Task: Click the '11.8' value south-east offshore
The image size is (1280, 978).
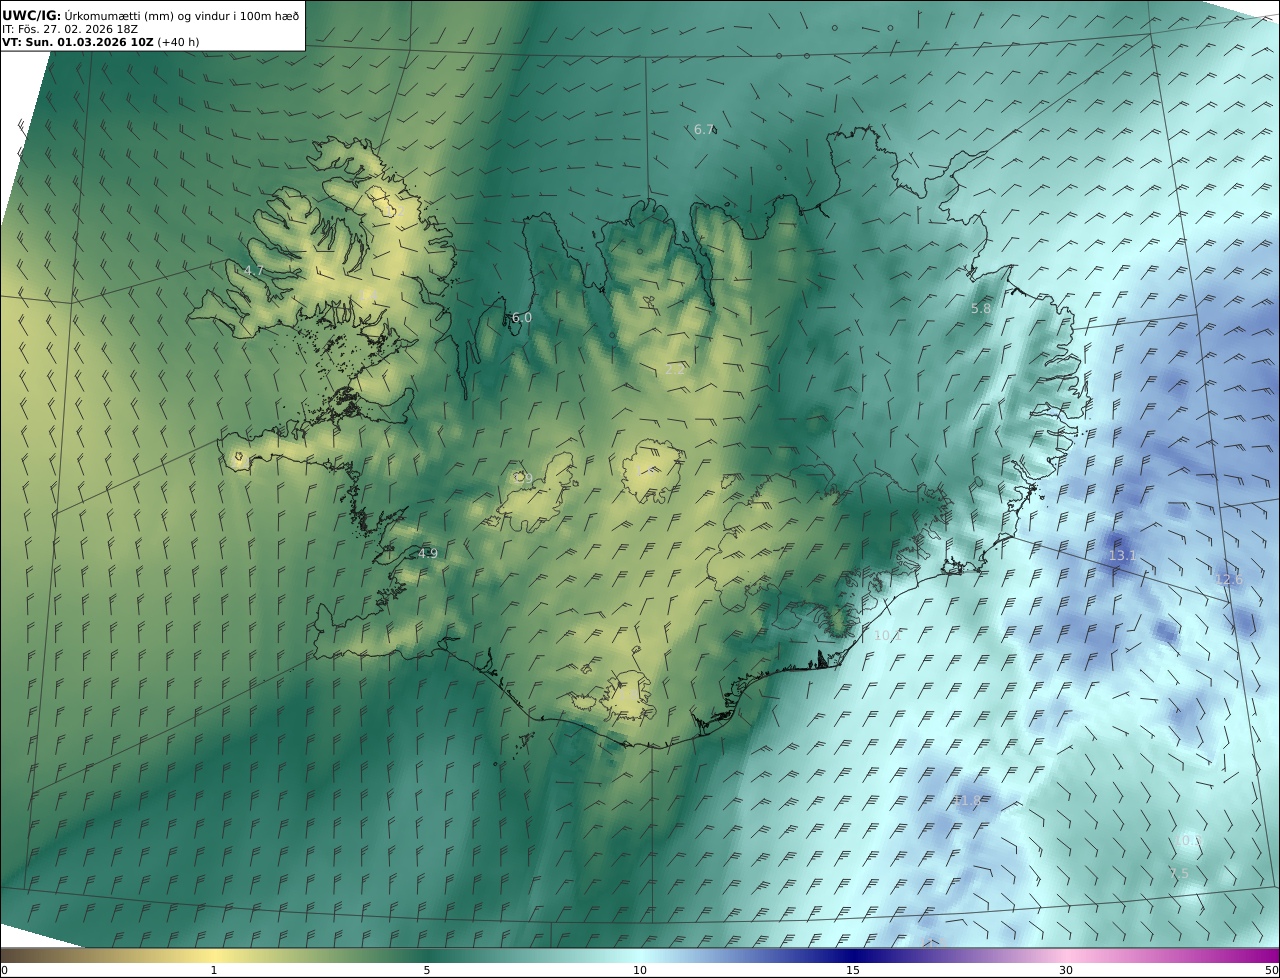Action: pyautogui.click(x=966, y=800)
